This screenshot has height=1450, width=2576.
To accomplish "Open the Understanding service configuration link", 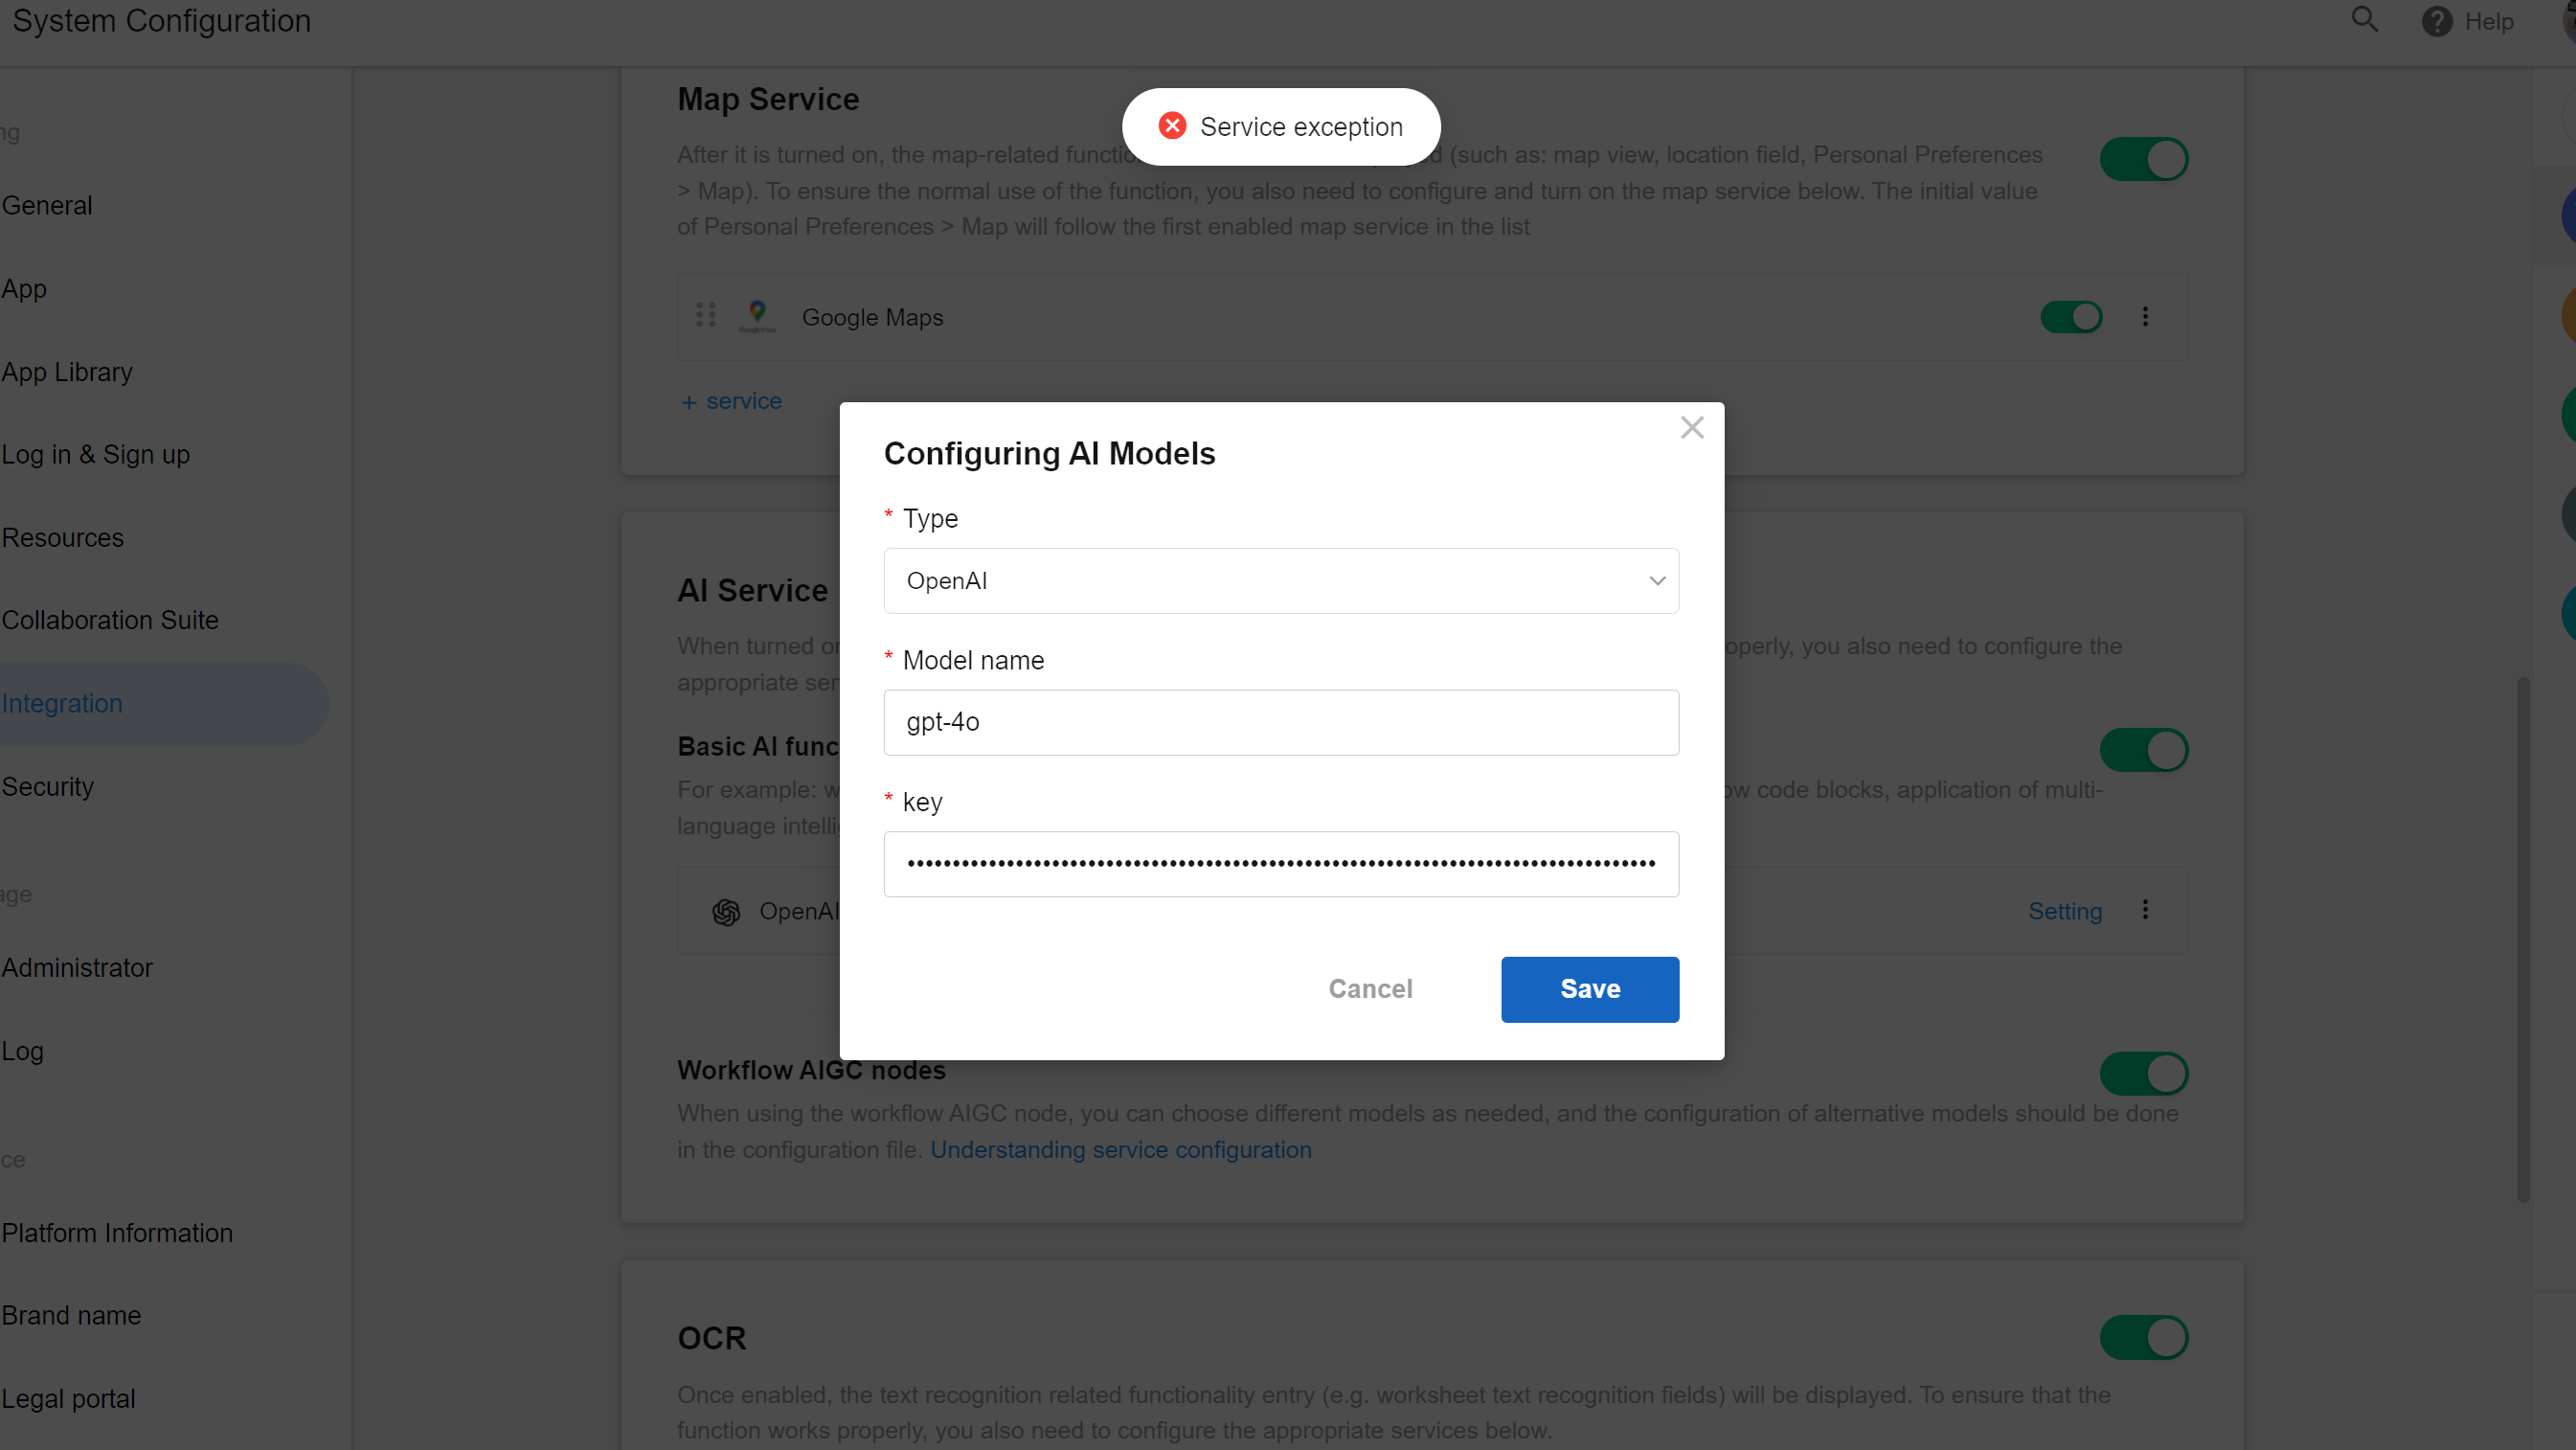I will [1120, 1150].
